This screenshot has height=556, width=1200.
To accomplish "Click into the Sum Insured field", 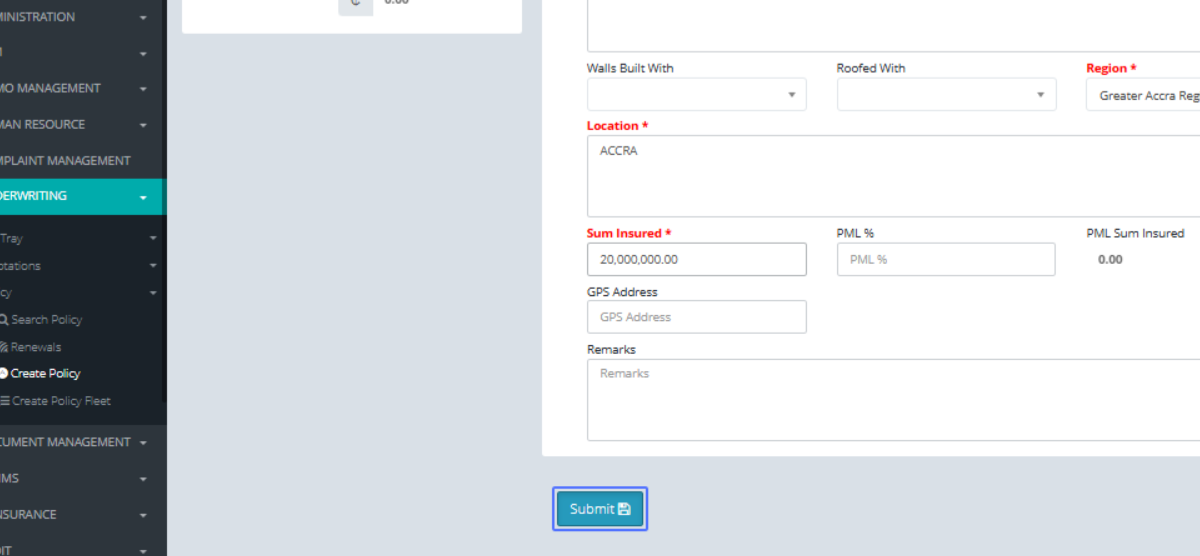I will coord(696,259).
